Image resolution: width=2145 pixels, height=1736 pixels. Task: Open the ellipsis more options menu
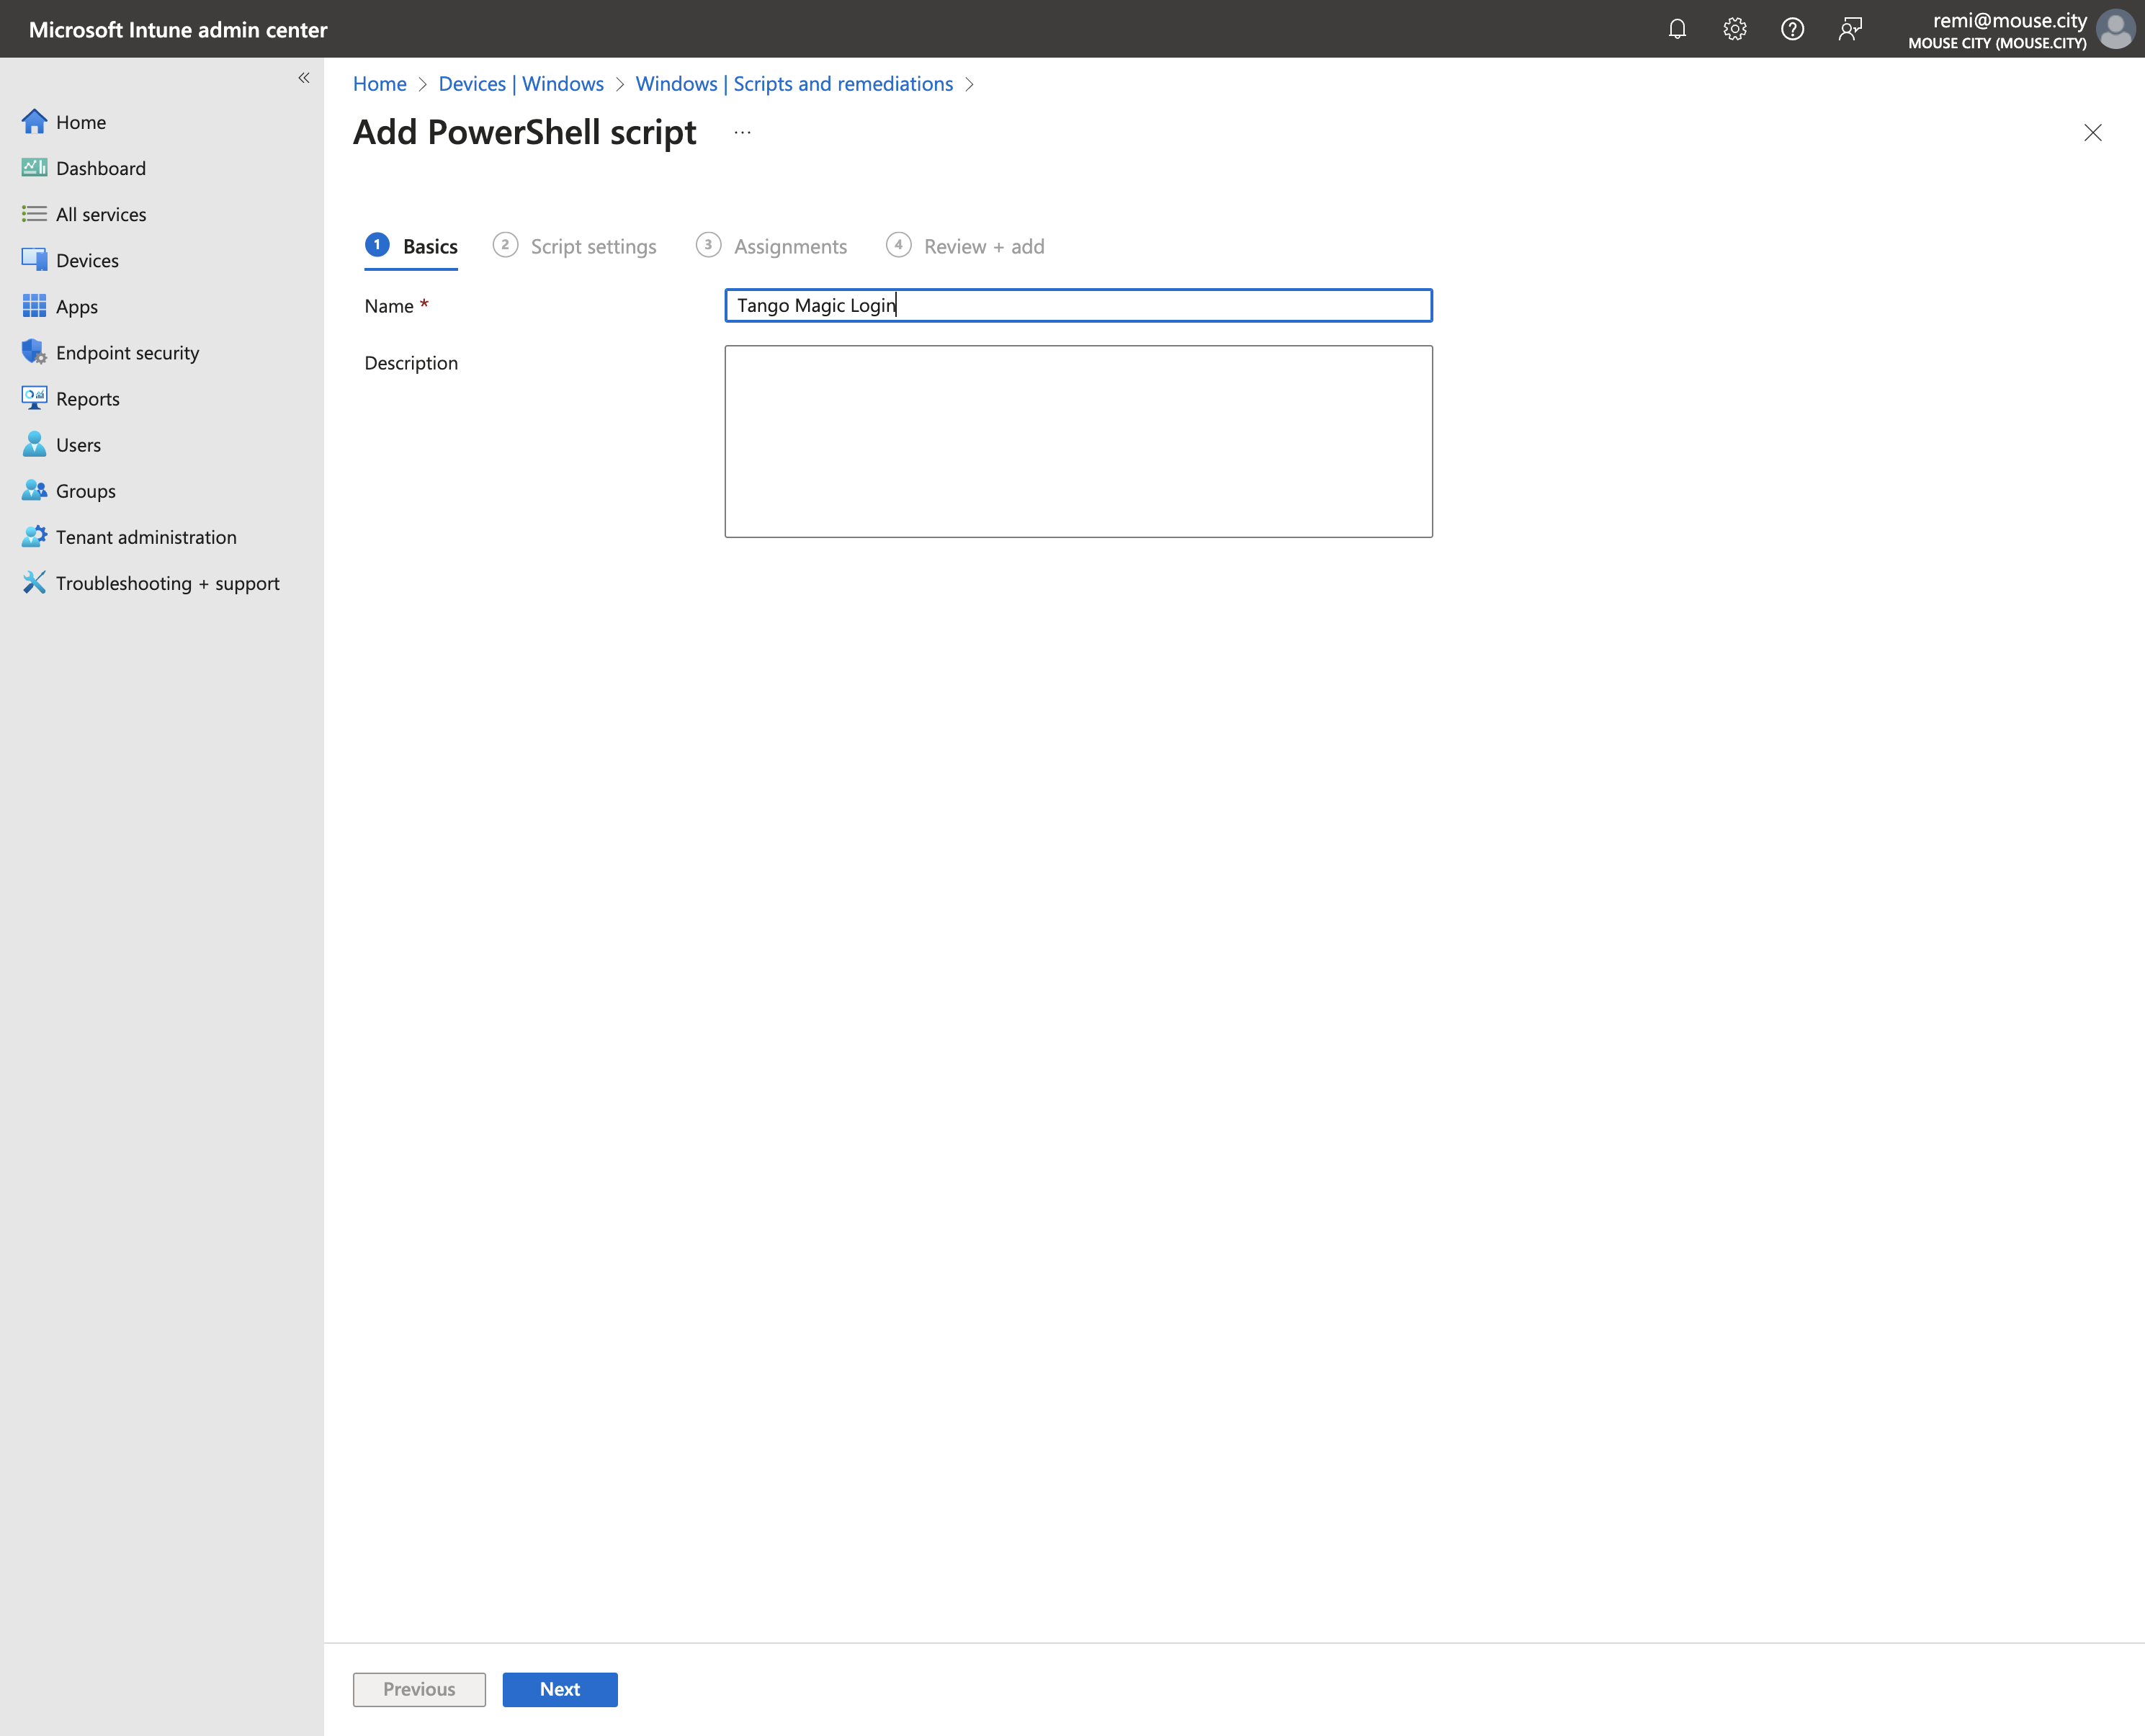pyautogui.click(x=742, y=132)
